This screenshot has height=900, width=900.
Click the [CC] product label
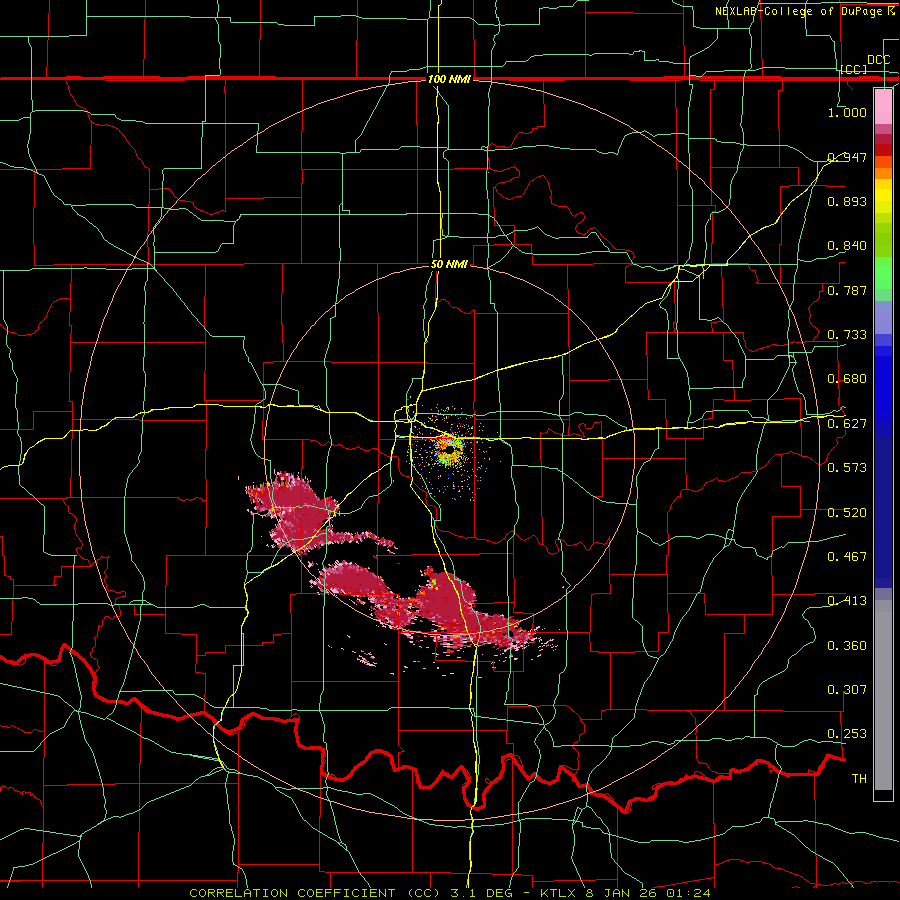(x=854, y=69)
